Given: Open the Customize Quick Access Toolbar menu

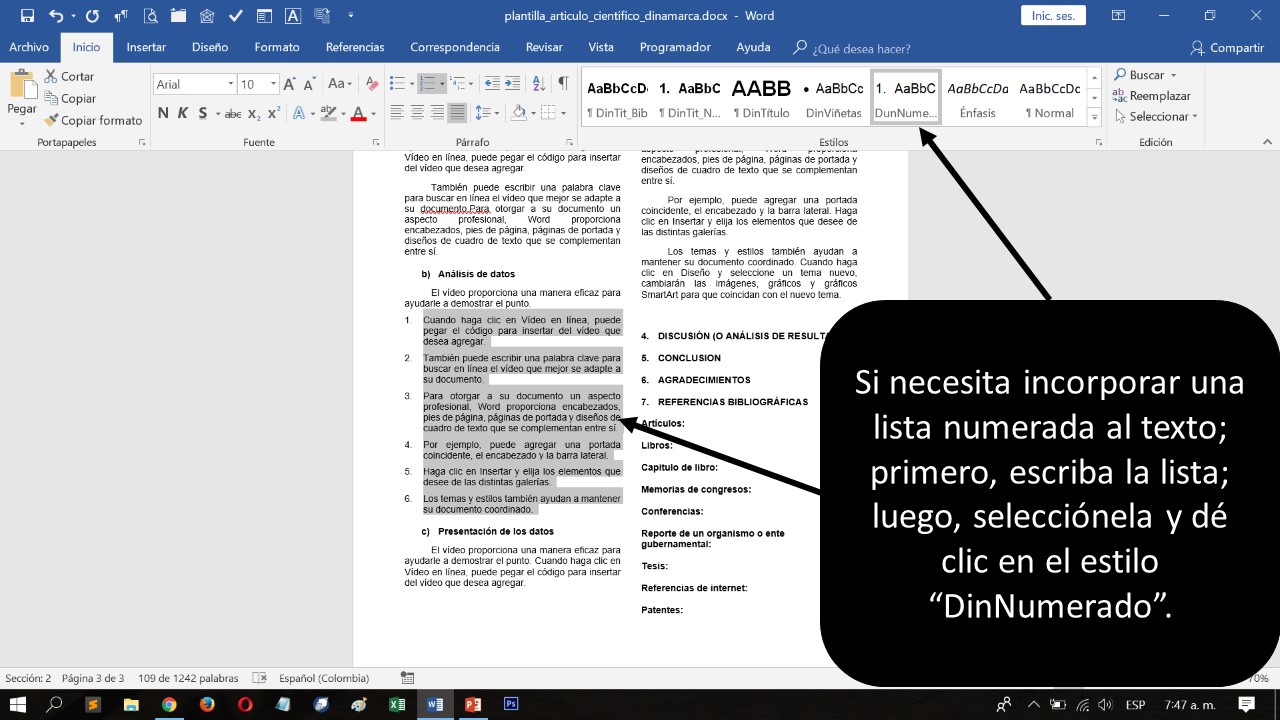Looking at the screenshot, I should pos(350,16).
